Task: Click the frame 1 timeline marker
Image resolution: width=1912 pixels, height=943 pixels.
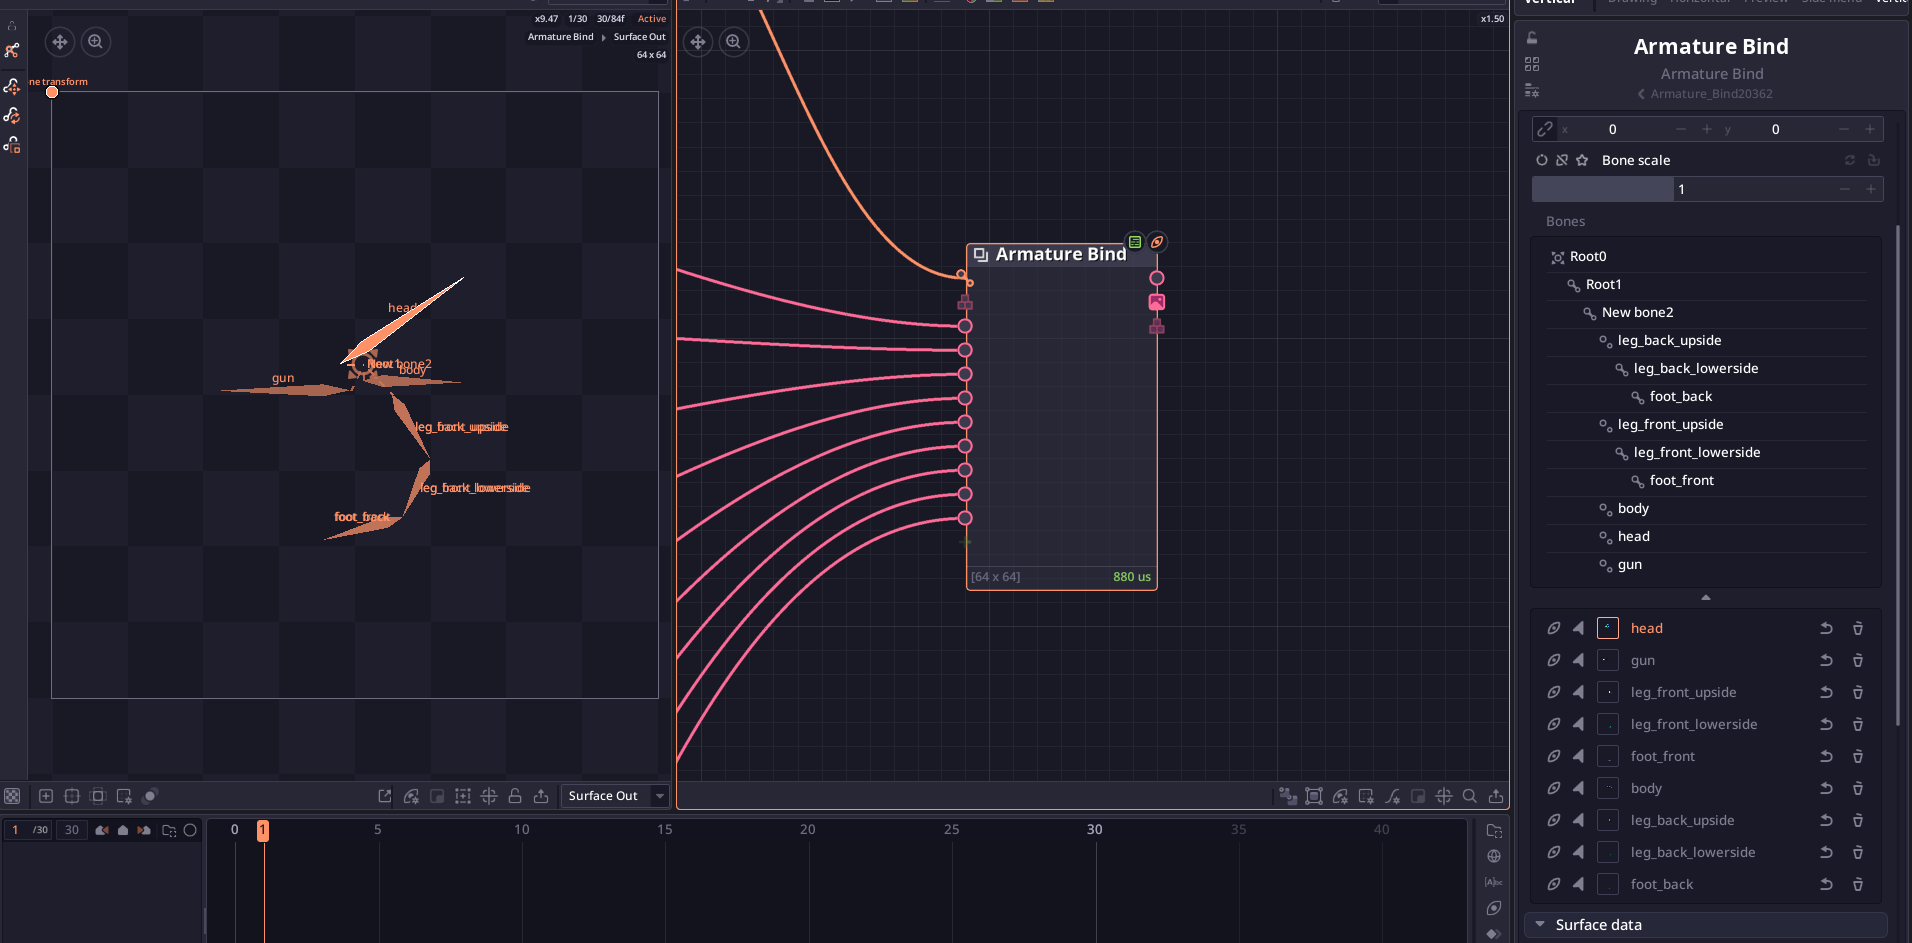Action: click(263, 830)
